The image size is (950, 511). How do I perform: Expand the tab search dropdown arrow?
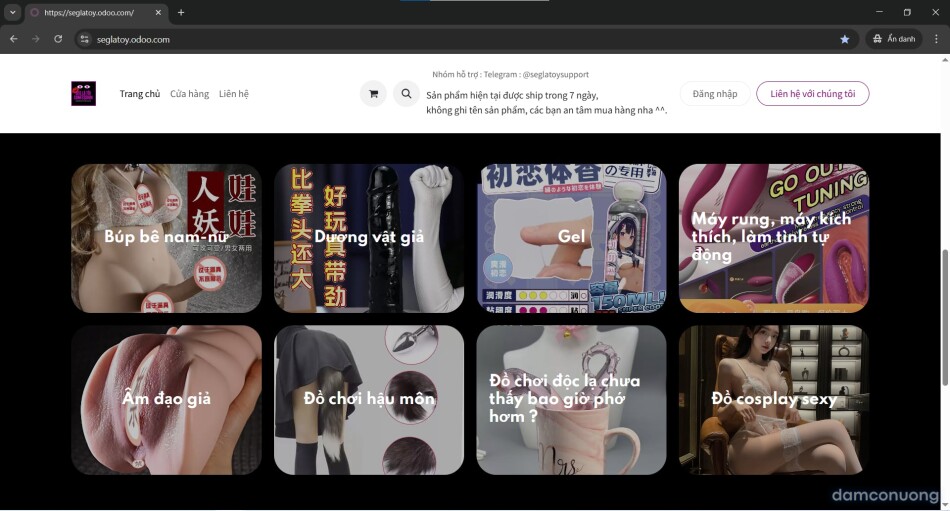pos(13,12)
